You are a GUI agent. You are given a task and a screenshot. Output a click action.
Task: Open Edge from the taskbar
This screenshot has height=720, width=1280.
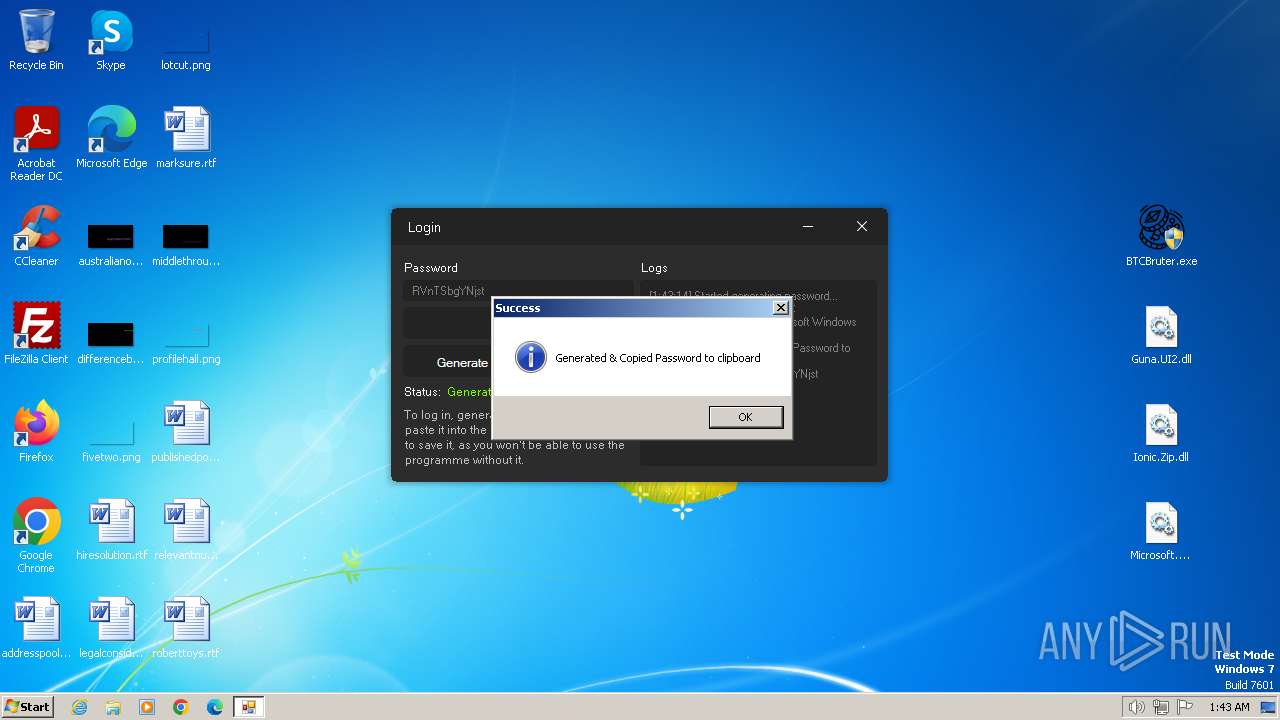pos(215,707)
